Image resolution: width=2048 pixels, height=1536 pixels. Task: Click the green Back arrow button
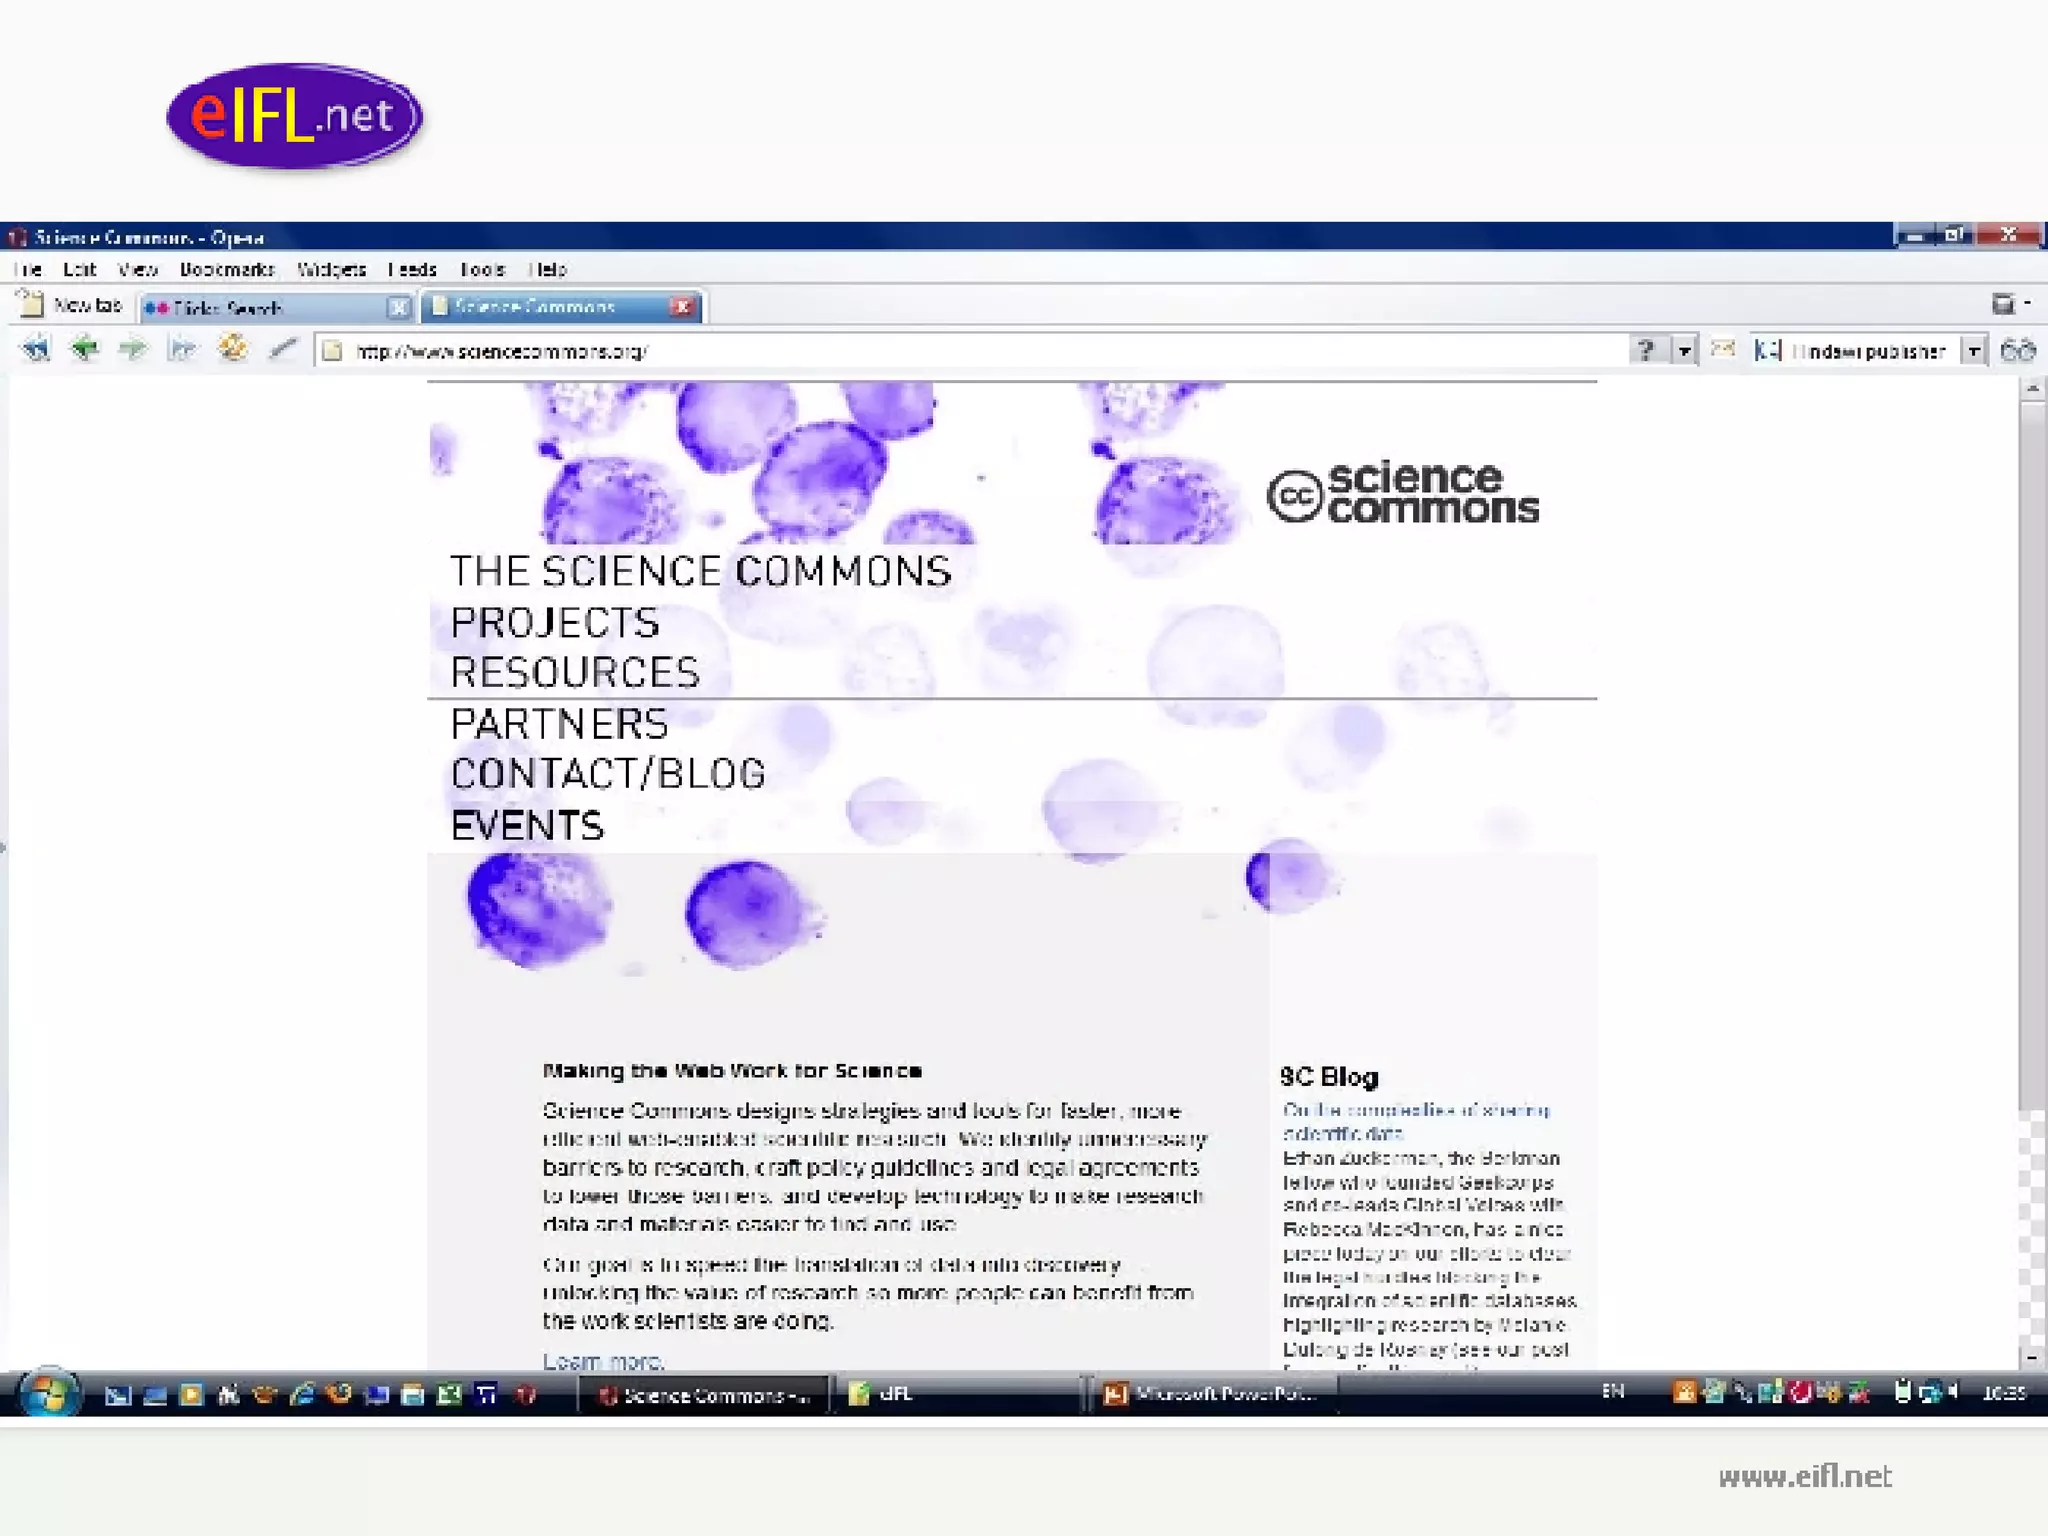pos(85,349)
